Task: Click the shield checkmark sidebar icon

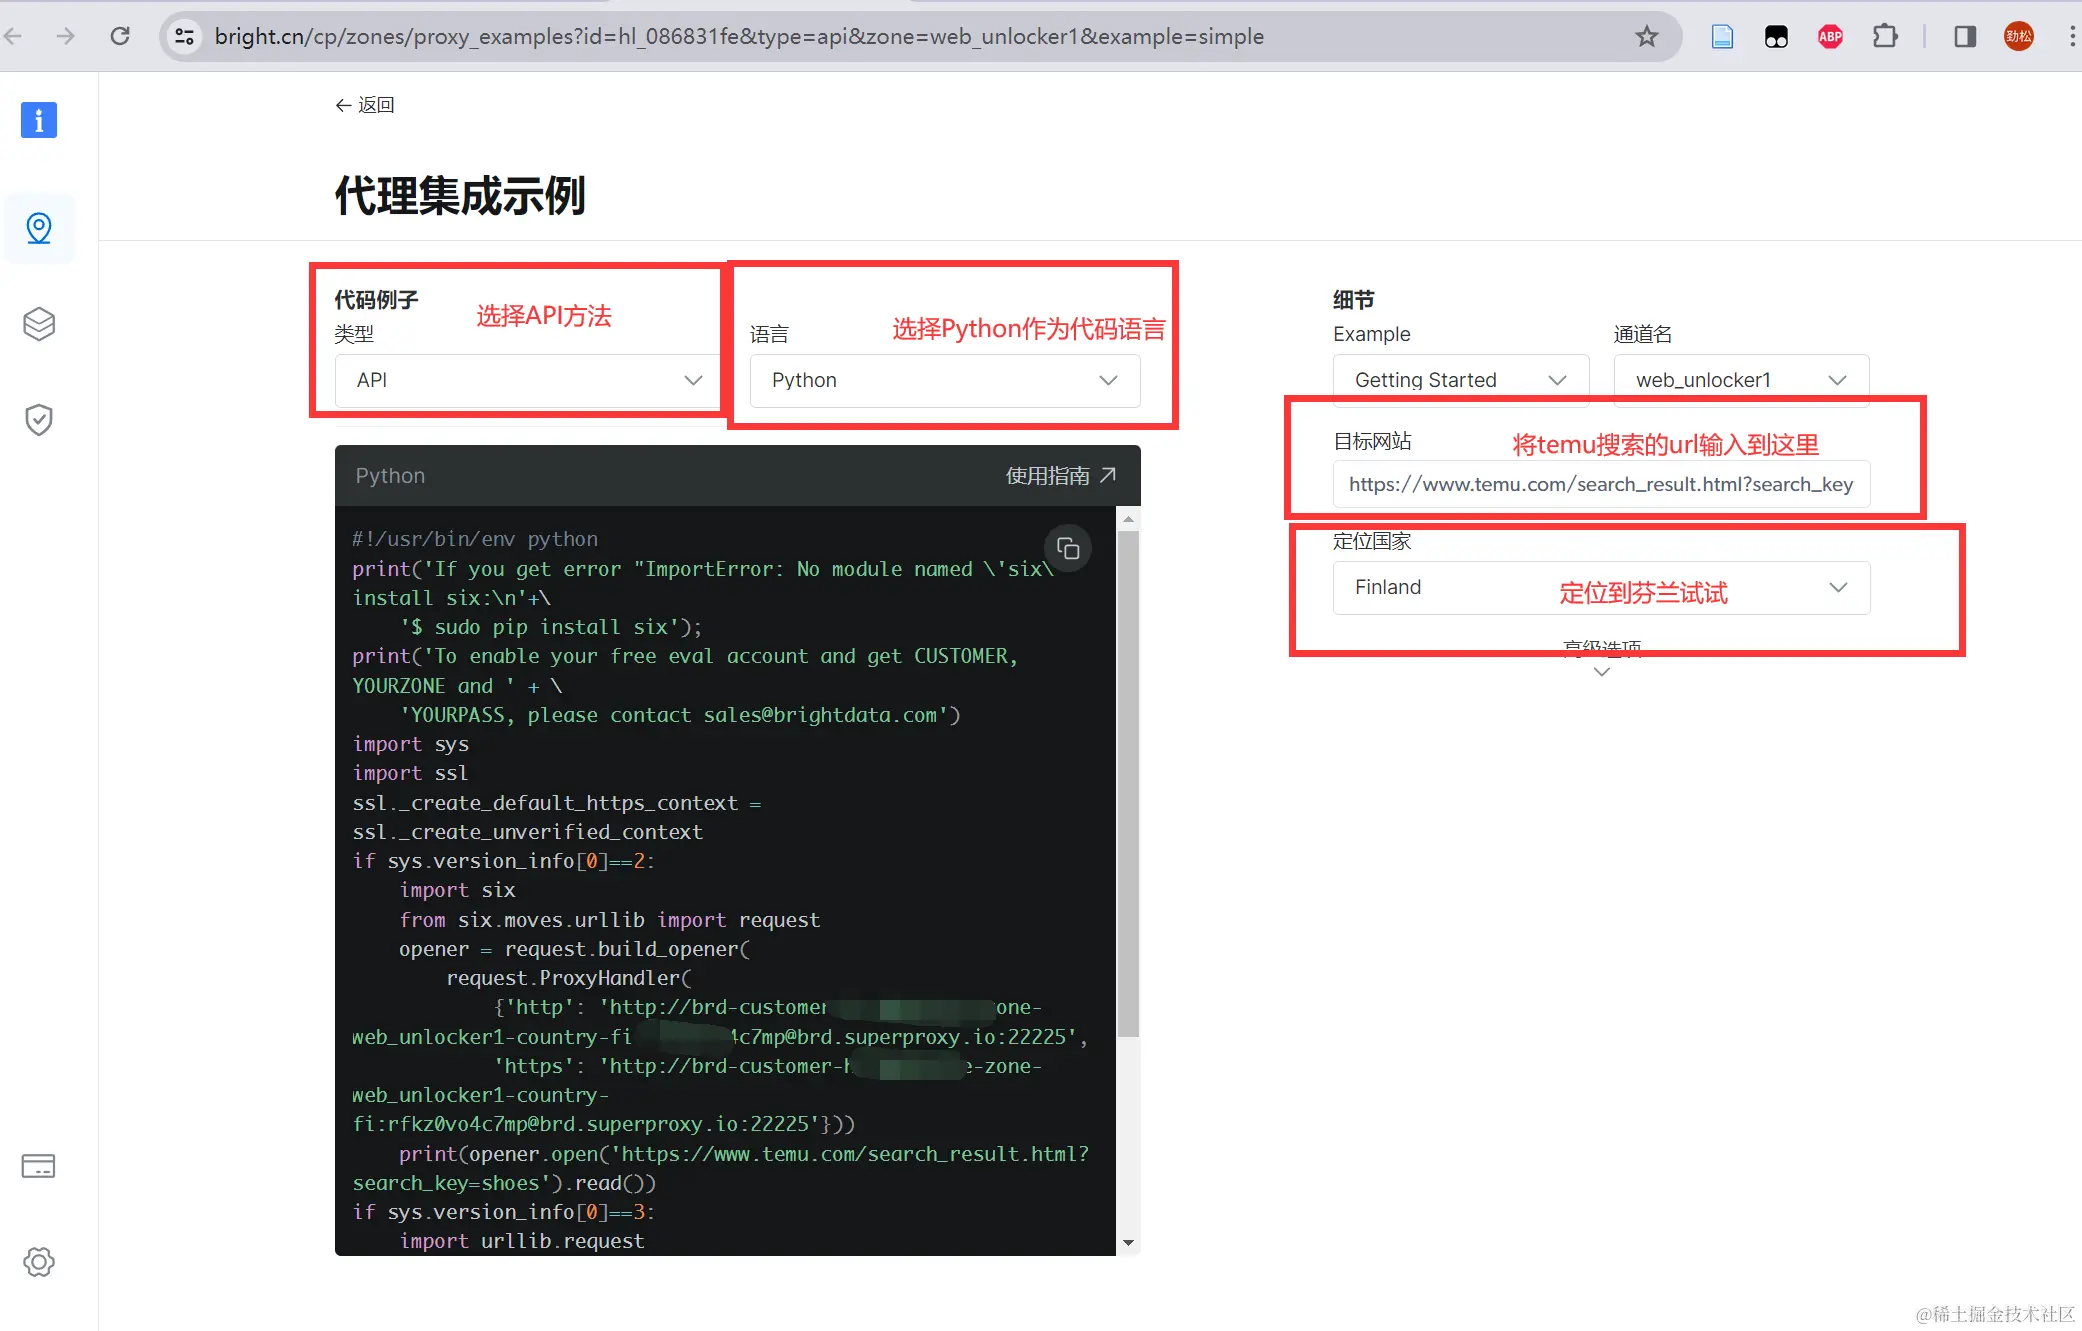Action: [39, 420]
